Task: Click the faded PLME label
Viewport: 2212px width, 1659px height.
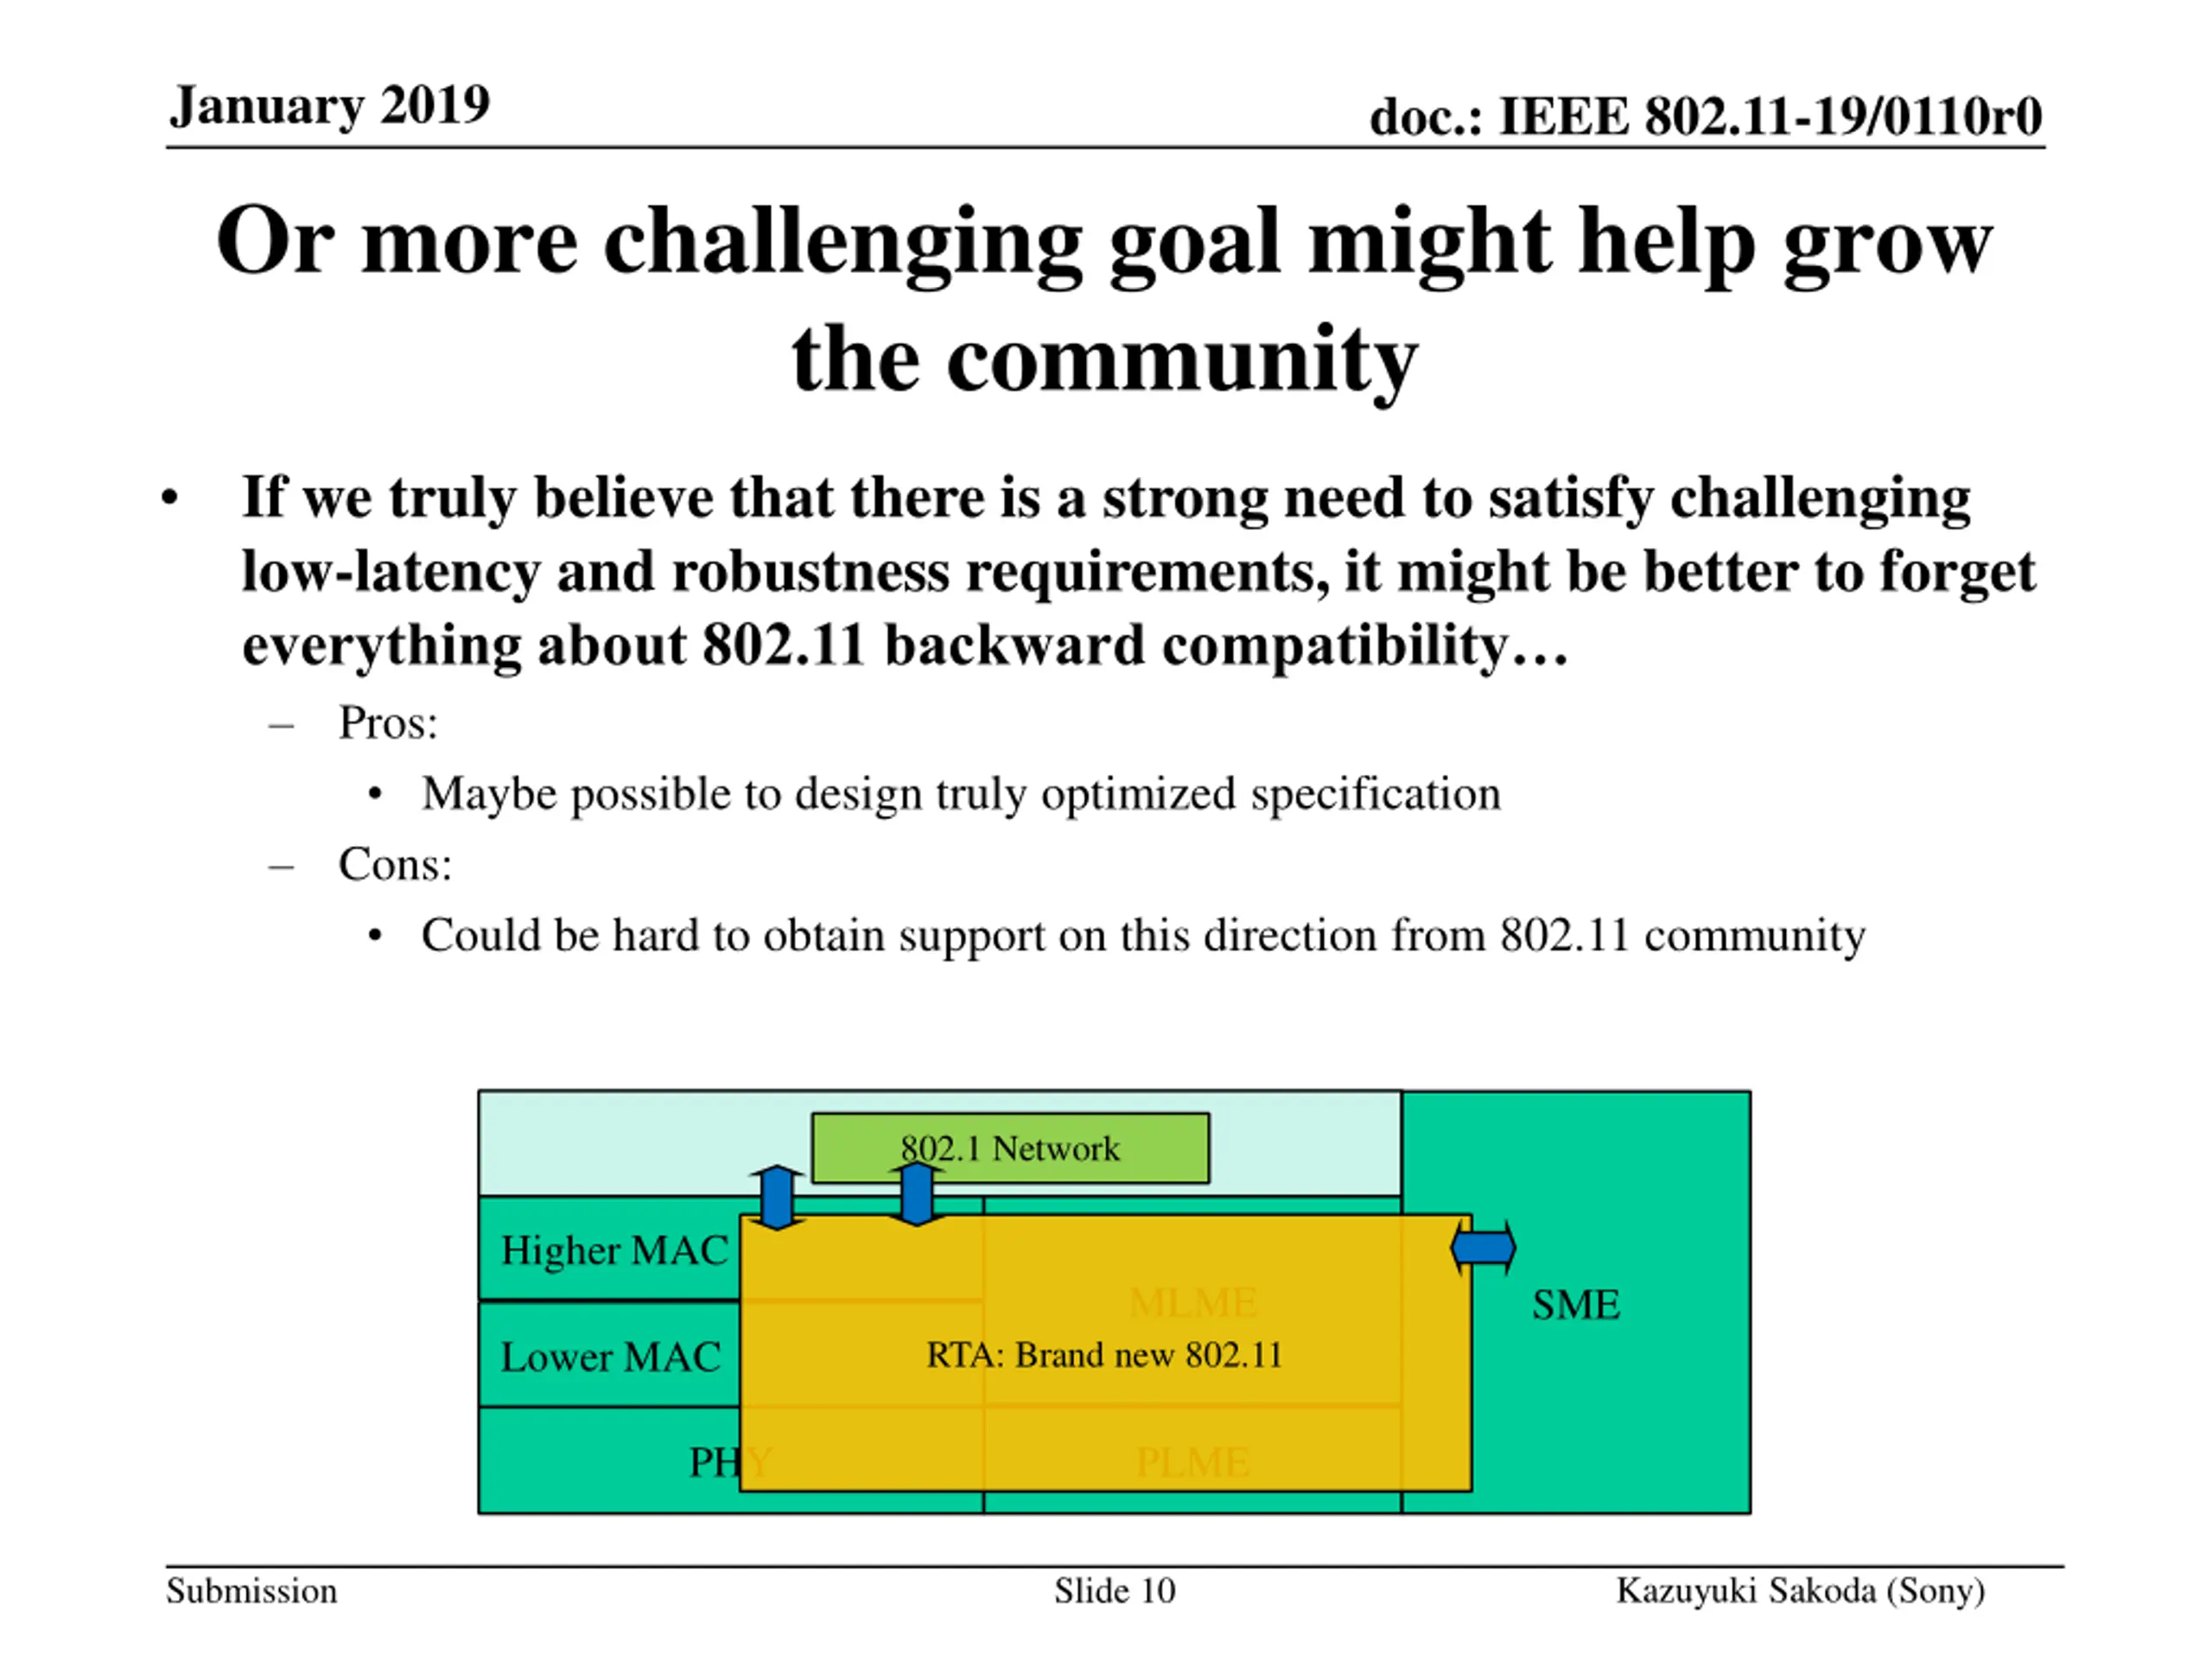Action: tap(1192, 1462)
